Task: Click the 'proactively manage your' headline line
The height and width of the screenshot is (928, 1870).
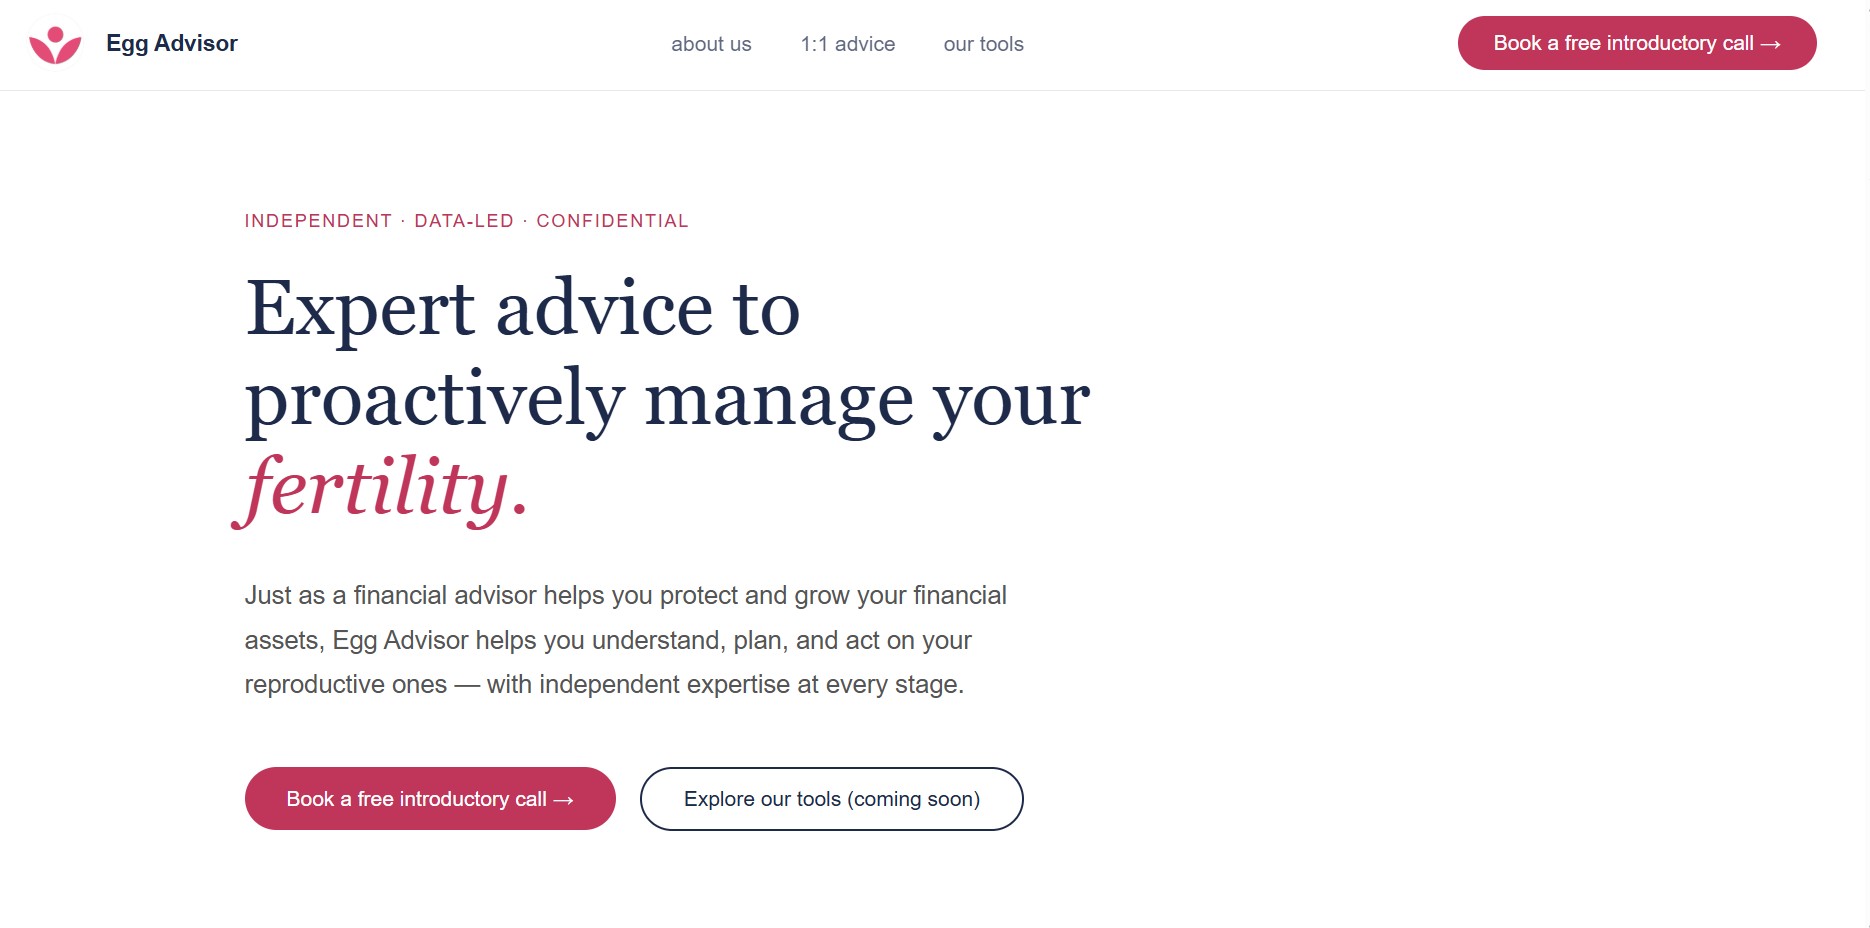Action: [x=667, y=399]
